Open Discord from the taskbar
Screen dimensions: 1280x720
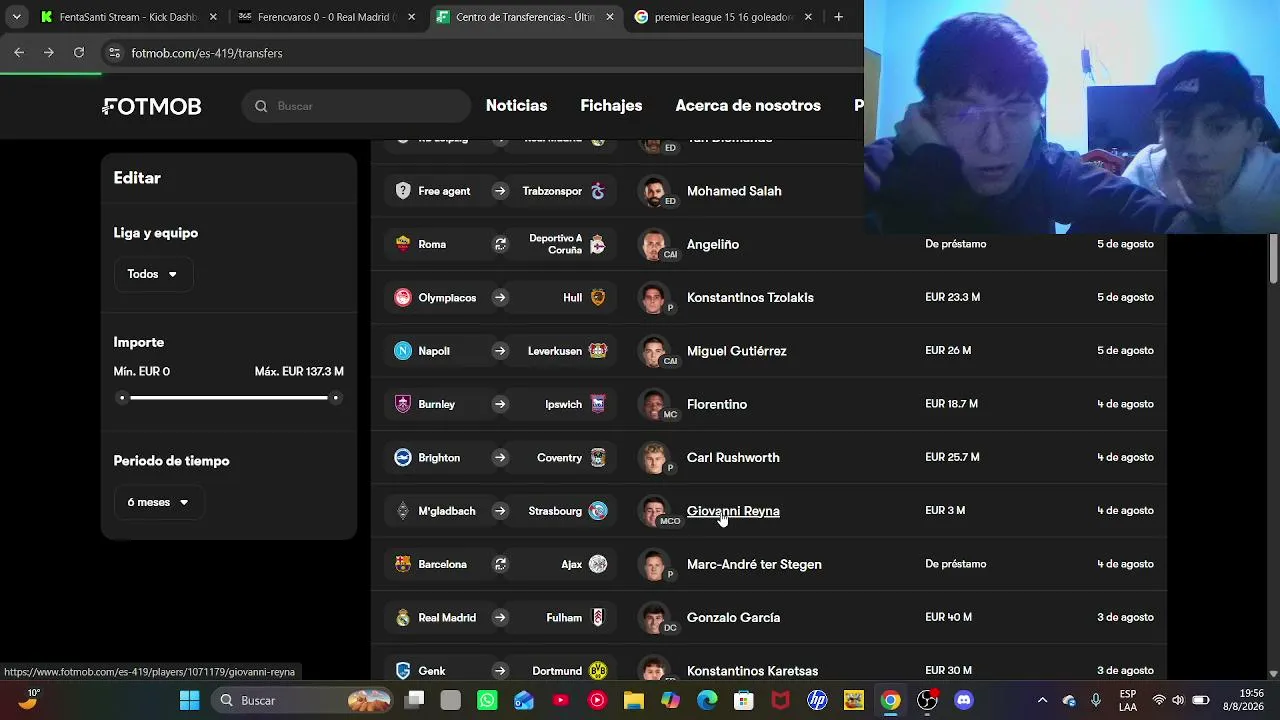pyautogui.click(x=964, y=700)
